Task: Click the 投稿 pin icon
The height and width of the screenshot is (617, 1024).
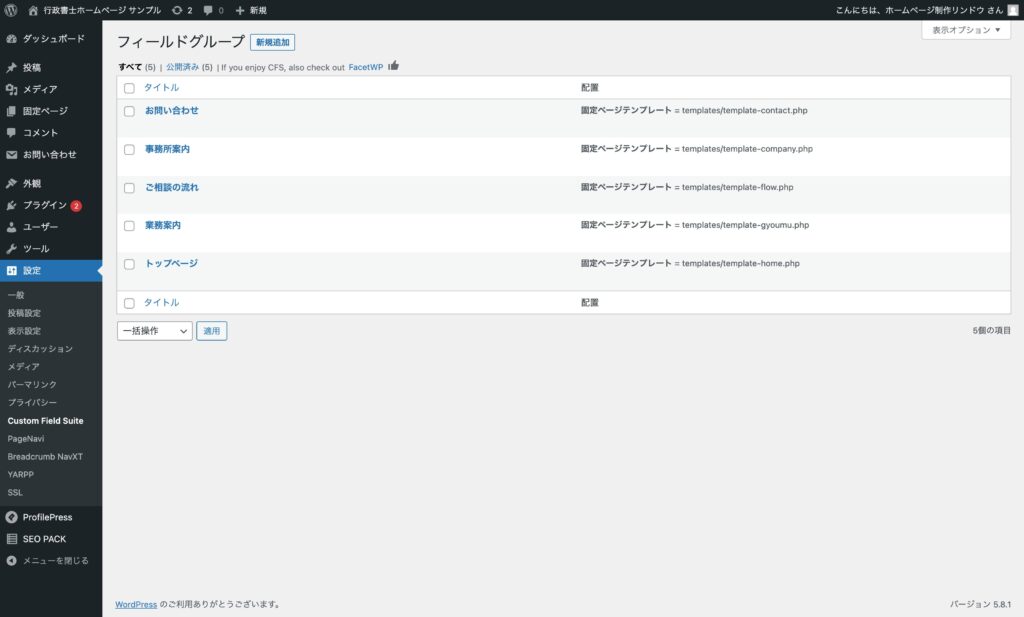Action: point(11,68)
